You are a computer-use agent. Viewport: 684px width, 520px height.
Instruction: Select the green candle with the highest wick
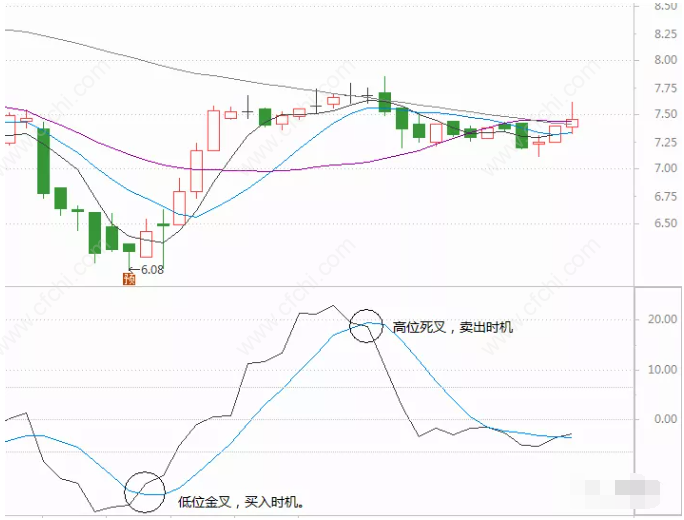[x=385, y=97]
